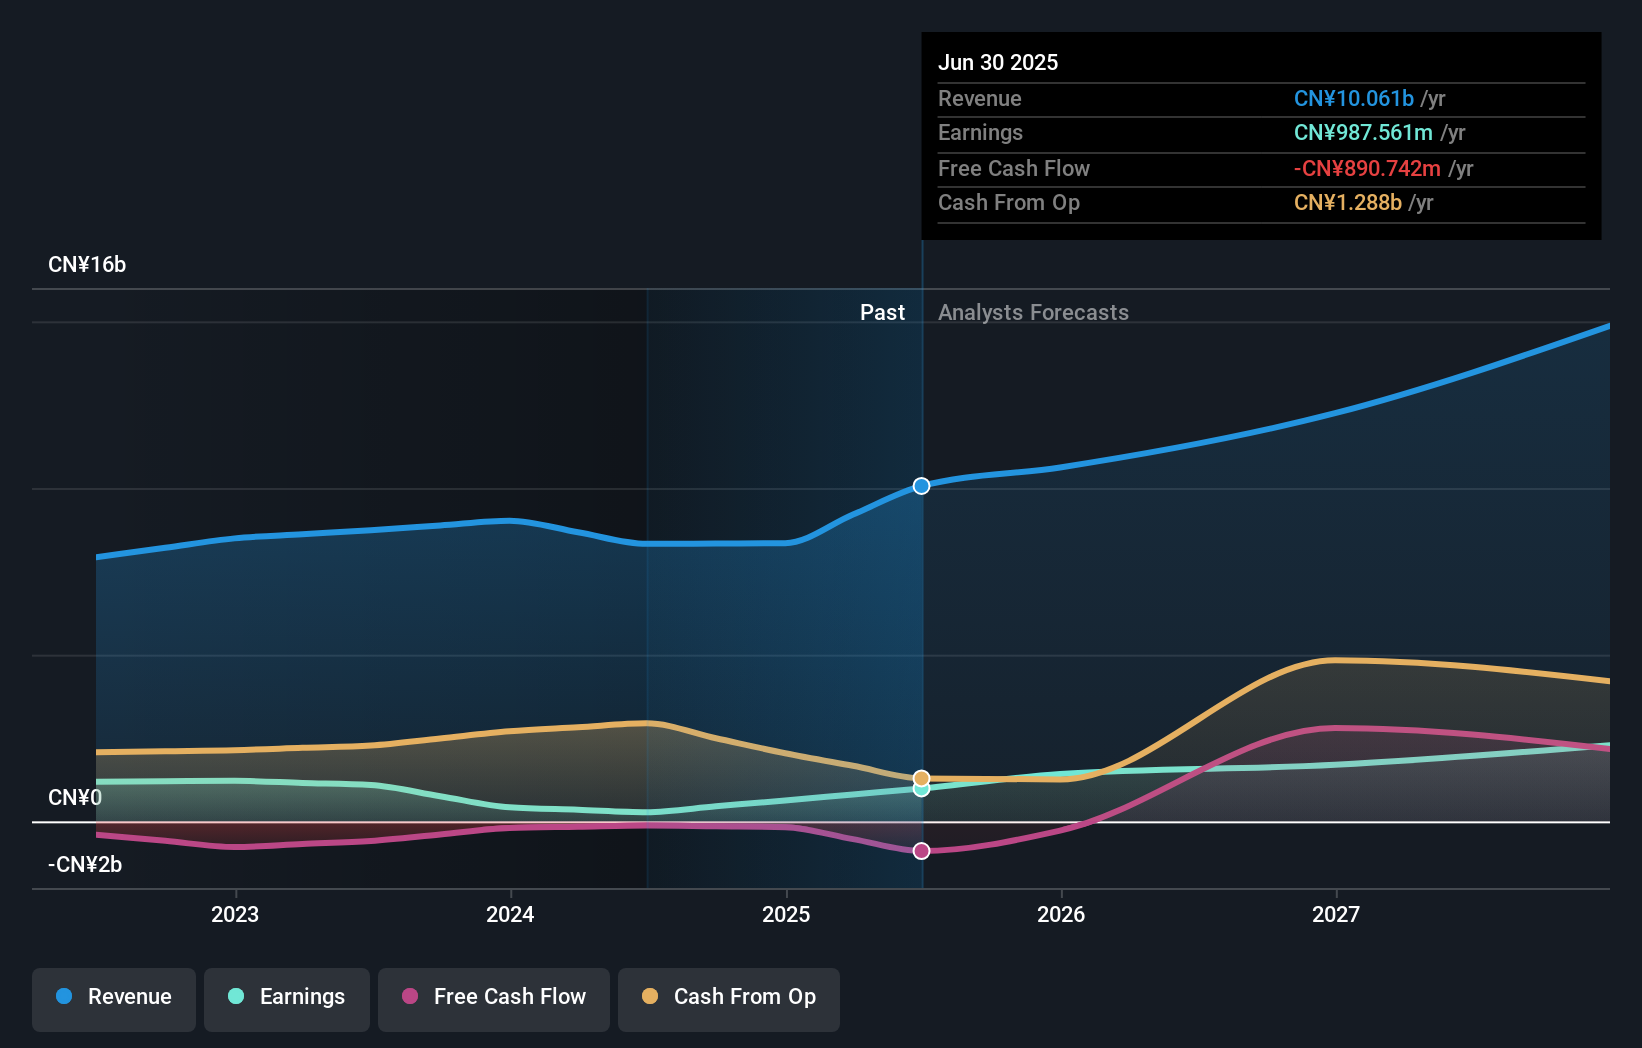Select the Earnings teal data point
The height and width of the screenshot is (1048, 1642).
click(x=922, y=789)
